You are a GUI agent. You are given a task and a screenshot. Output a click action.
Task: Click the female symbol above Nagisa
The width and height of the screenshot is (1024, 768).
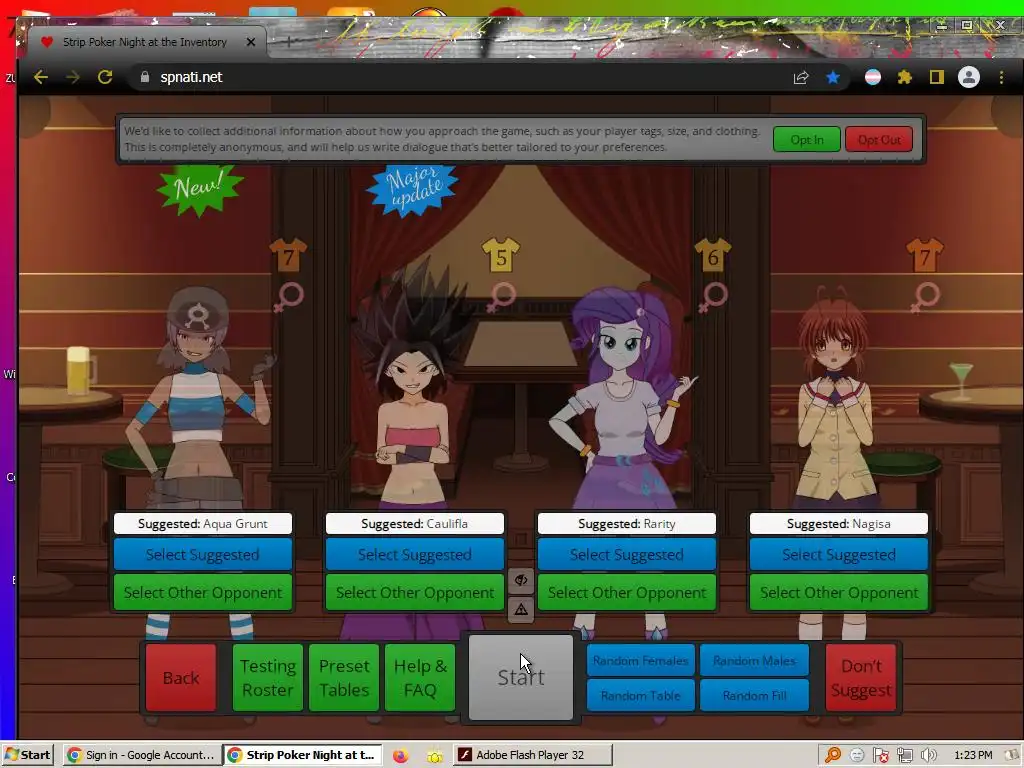click(x=925, y=297)
